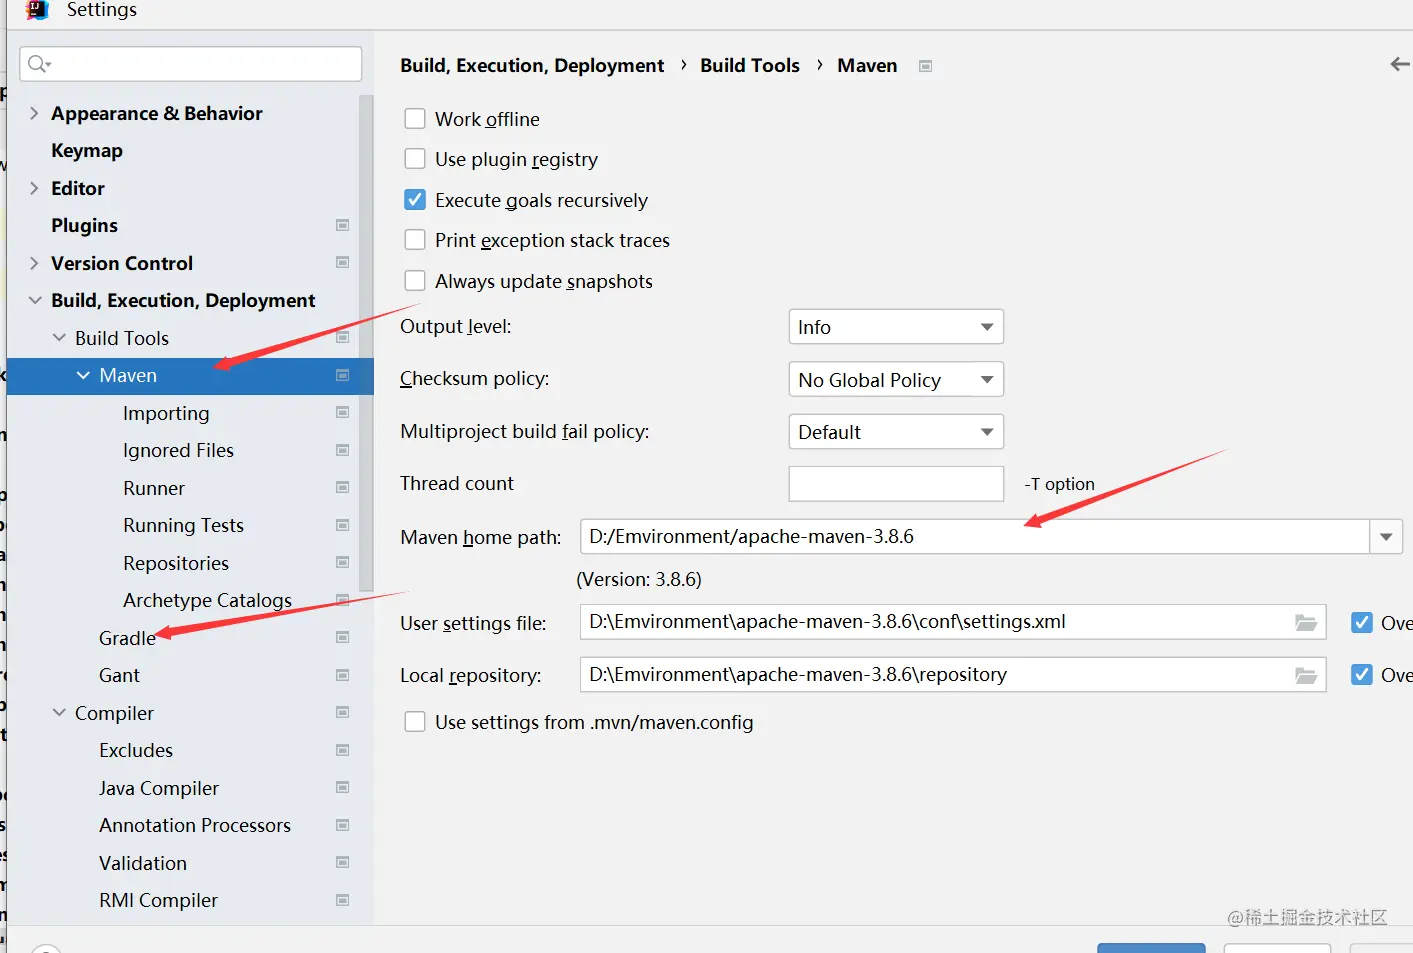
Task: Browse for the User settings file with folder icon
Action: pyautogui.click(x=1306, y=622)
